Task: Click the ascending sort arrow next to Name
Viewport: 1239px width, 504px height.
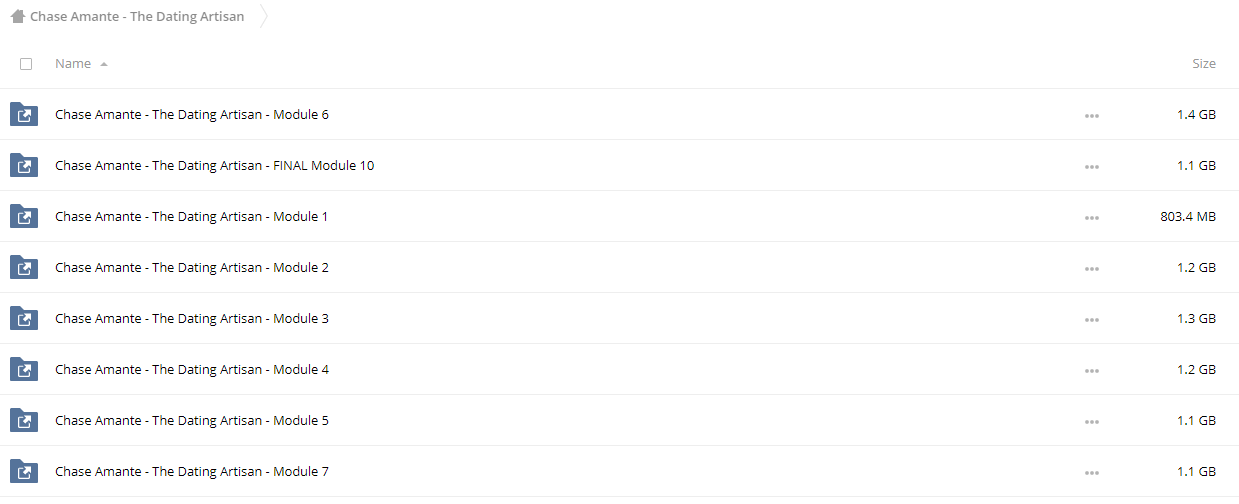Action: pos(104,64)
